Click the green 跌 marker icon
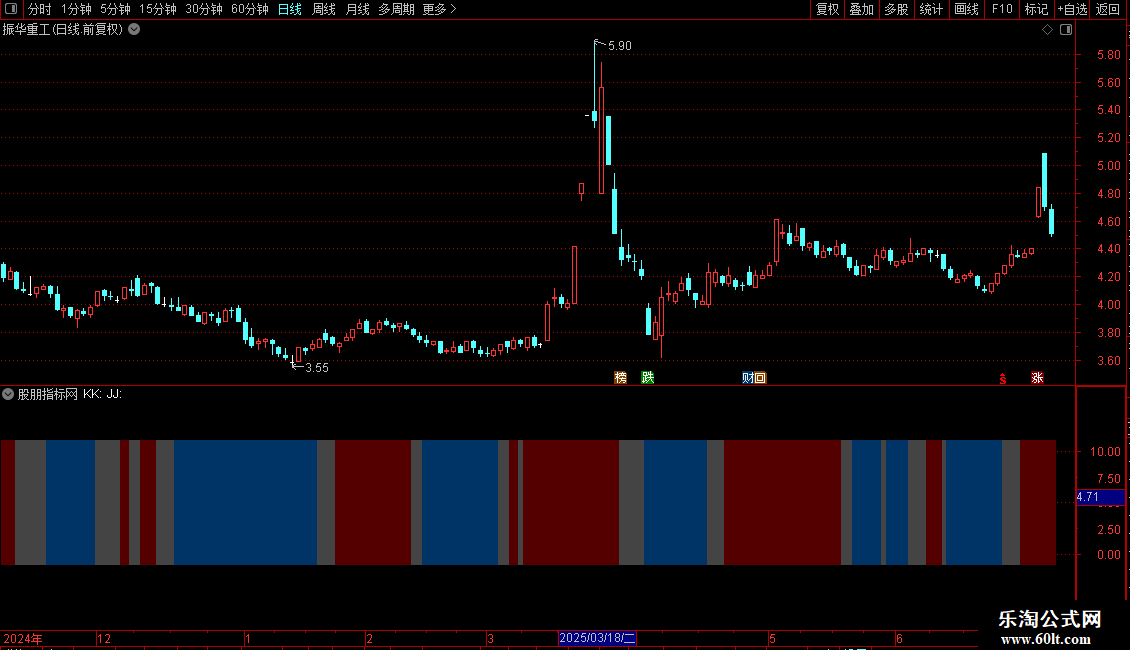 pos(648,378)
